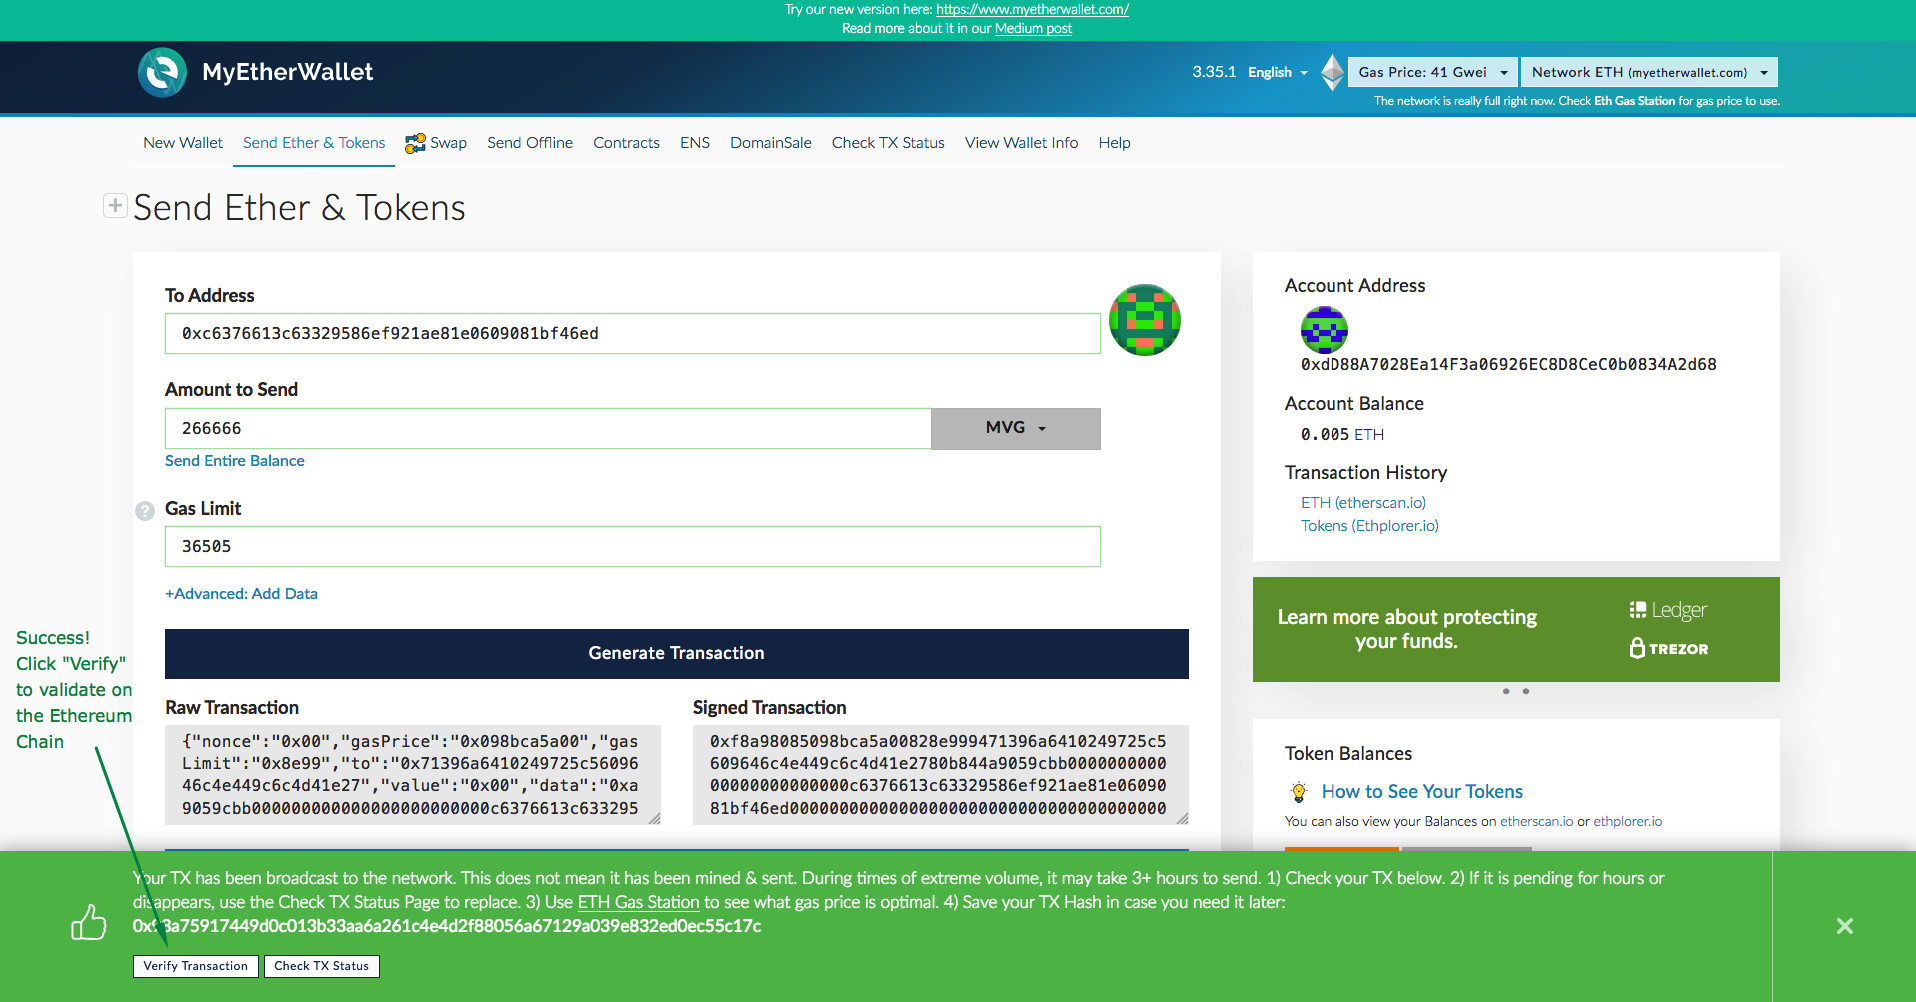This screenshot has width=1916, height=1002.
Task: Click the etherscan.io balances link
Action: pyautogui.click(x=1536, y=822)
